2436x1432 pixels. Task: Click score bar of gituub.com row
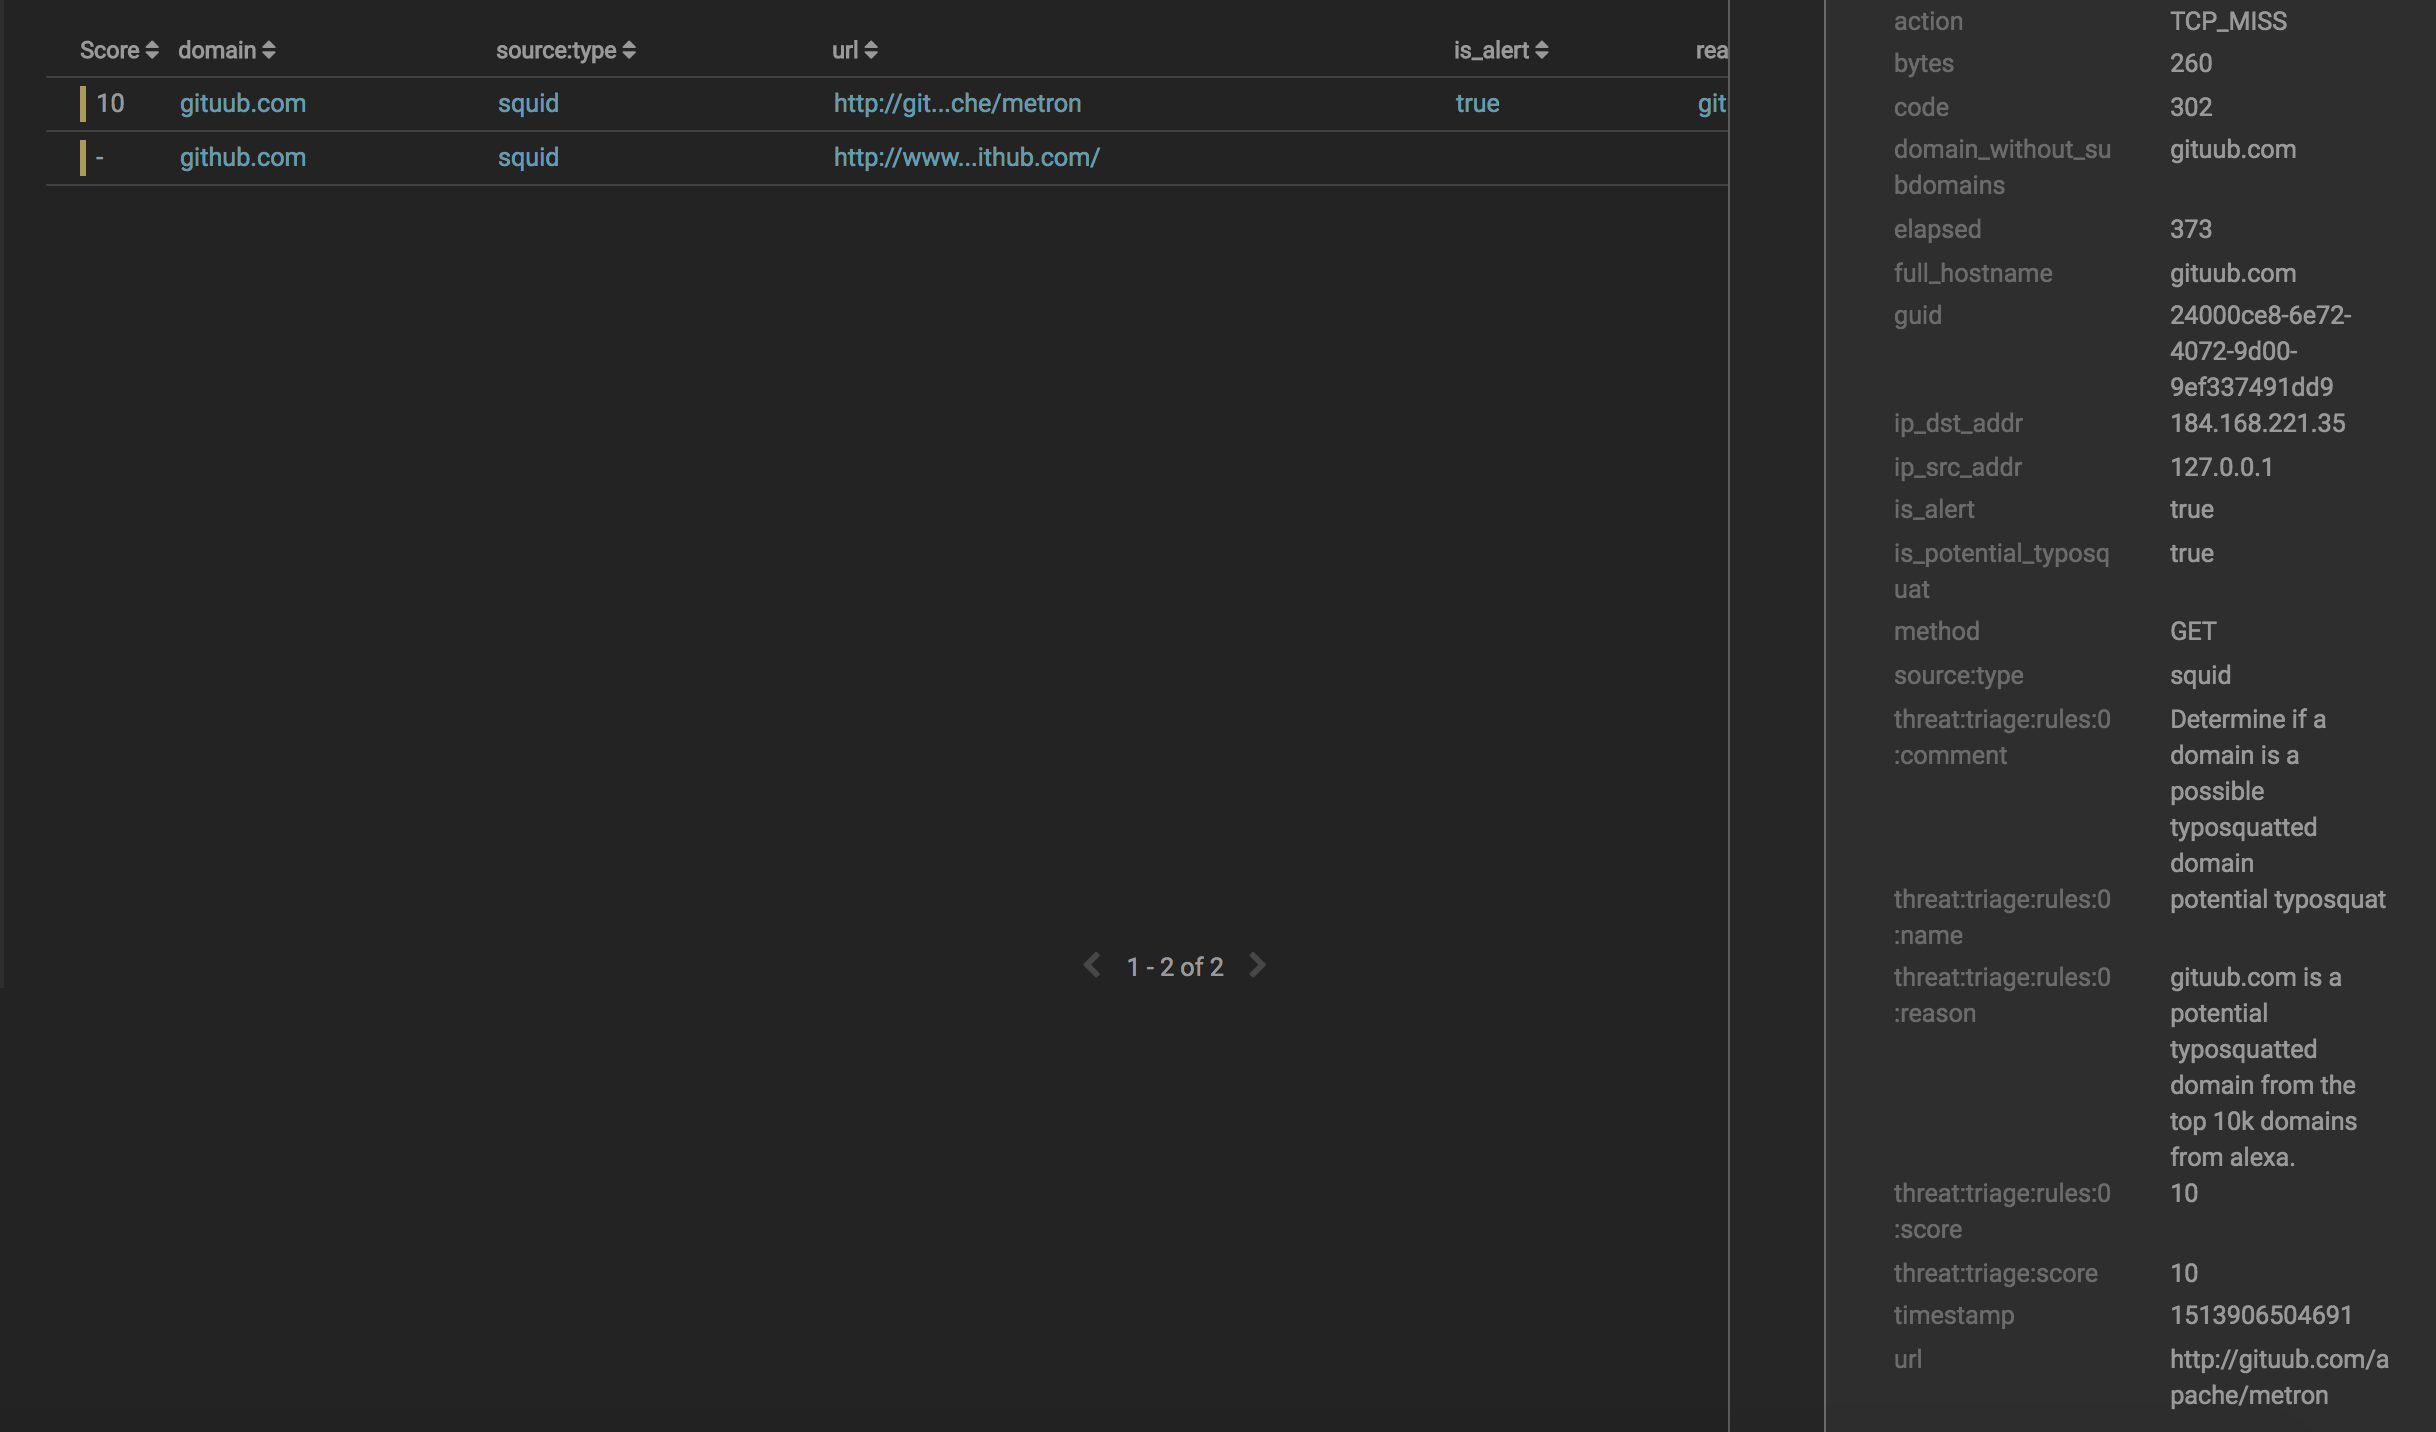83,104
